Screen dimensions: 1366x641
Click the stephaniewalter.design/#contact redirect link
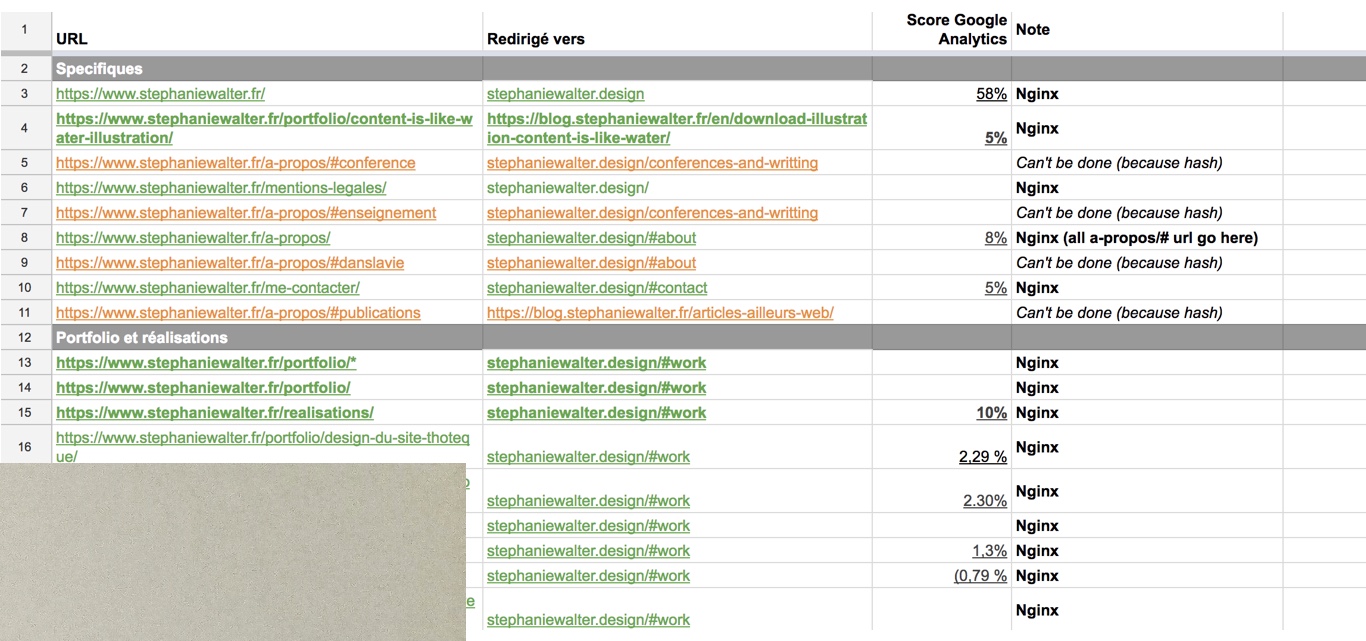pos(596,288)
